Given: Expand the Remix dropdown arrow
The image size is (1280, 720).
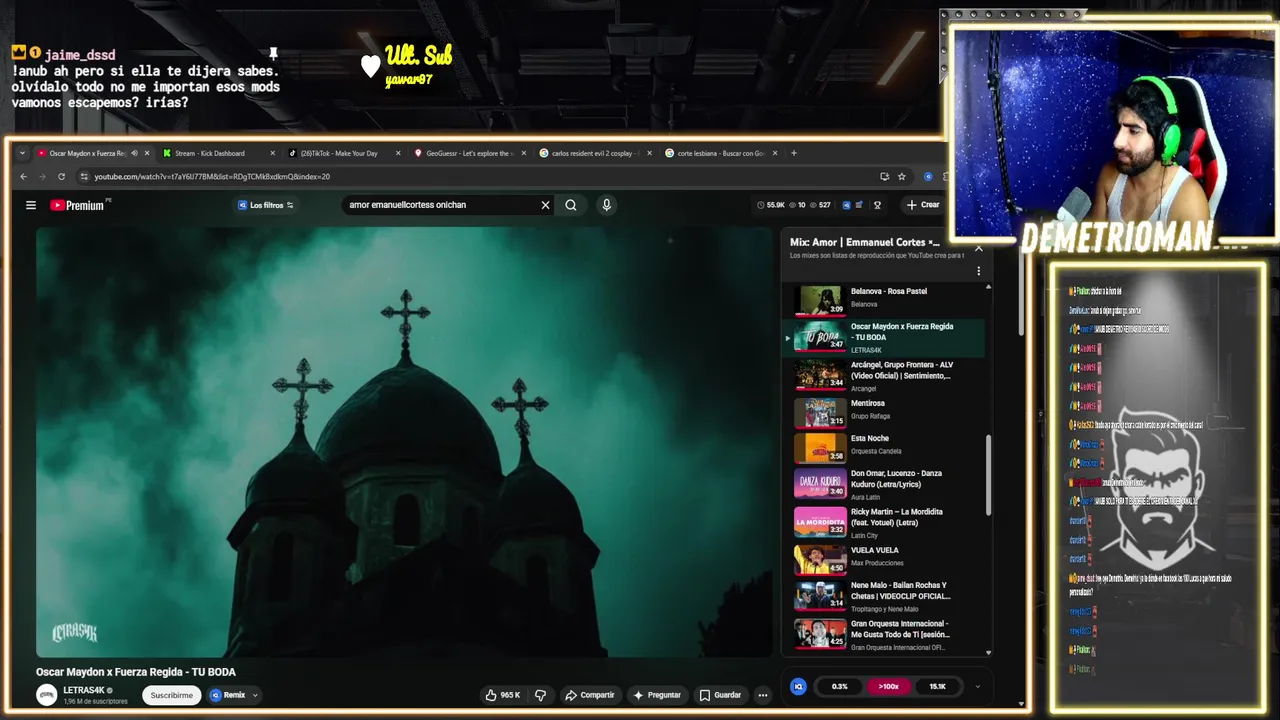Looking at the screenshot, I should click(x=255, y=695).
